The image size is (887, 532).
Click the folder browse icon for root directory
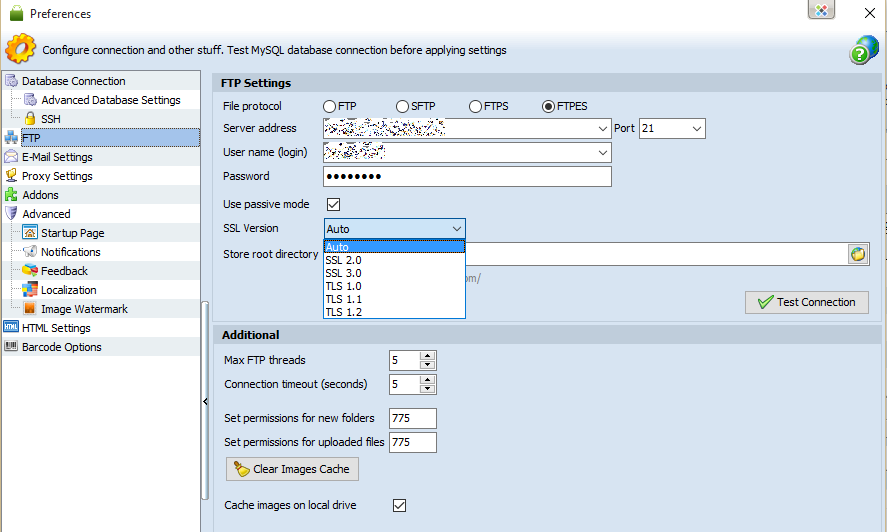[x=858, y=254]
